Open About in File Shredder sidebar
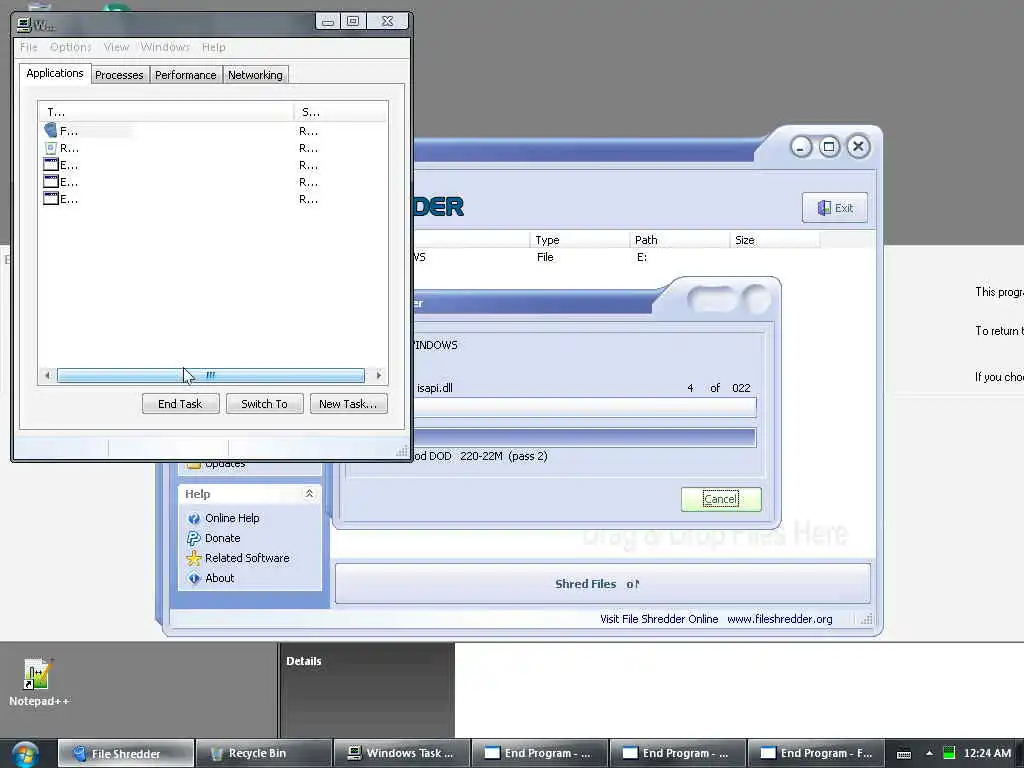Viewport: 1024px width, 768px height. point(219,578)
